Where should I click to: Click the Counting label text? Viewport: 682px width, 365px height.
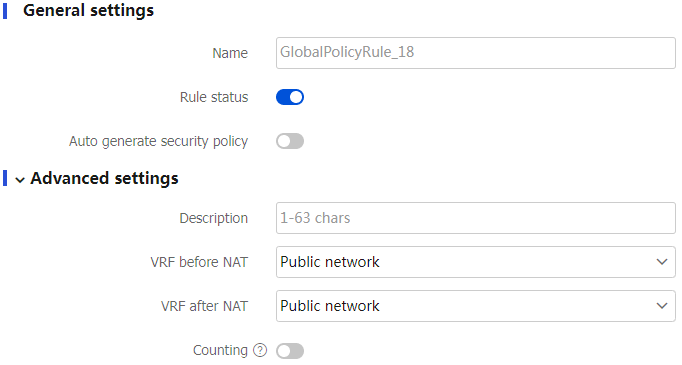point(220,350)
